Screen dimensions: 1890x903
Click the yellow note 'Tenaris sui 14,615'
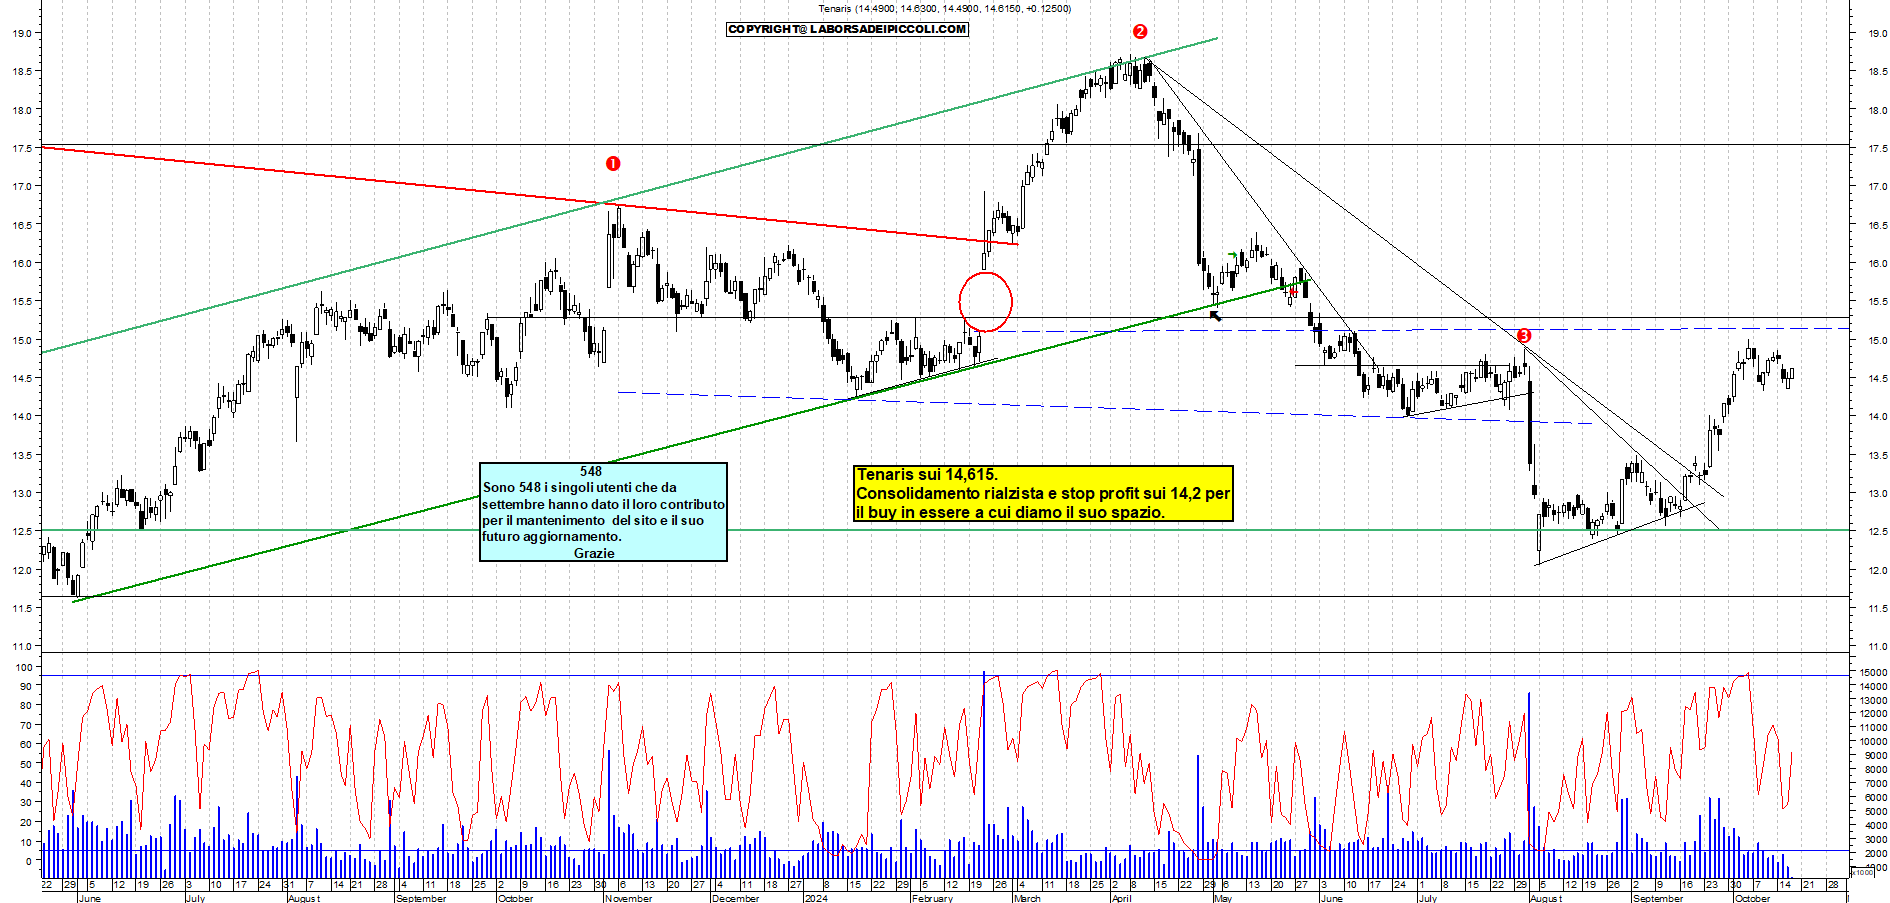[1043, 493]
